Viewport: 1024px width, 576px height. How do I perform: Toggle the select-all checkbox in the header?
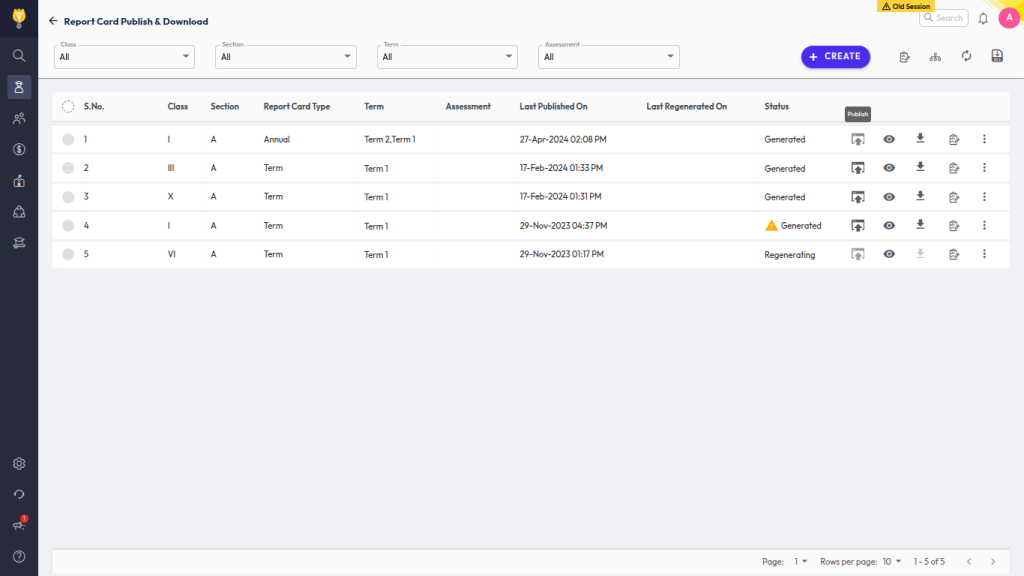68,107
